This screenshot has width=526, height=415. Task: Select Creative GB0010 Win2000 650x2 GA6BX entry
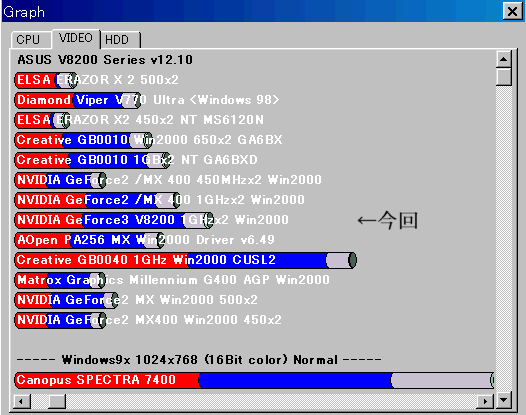149,140
